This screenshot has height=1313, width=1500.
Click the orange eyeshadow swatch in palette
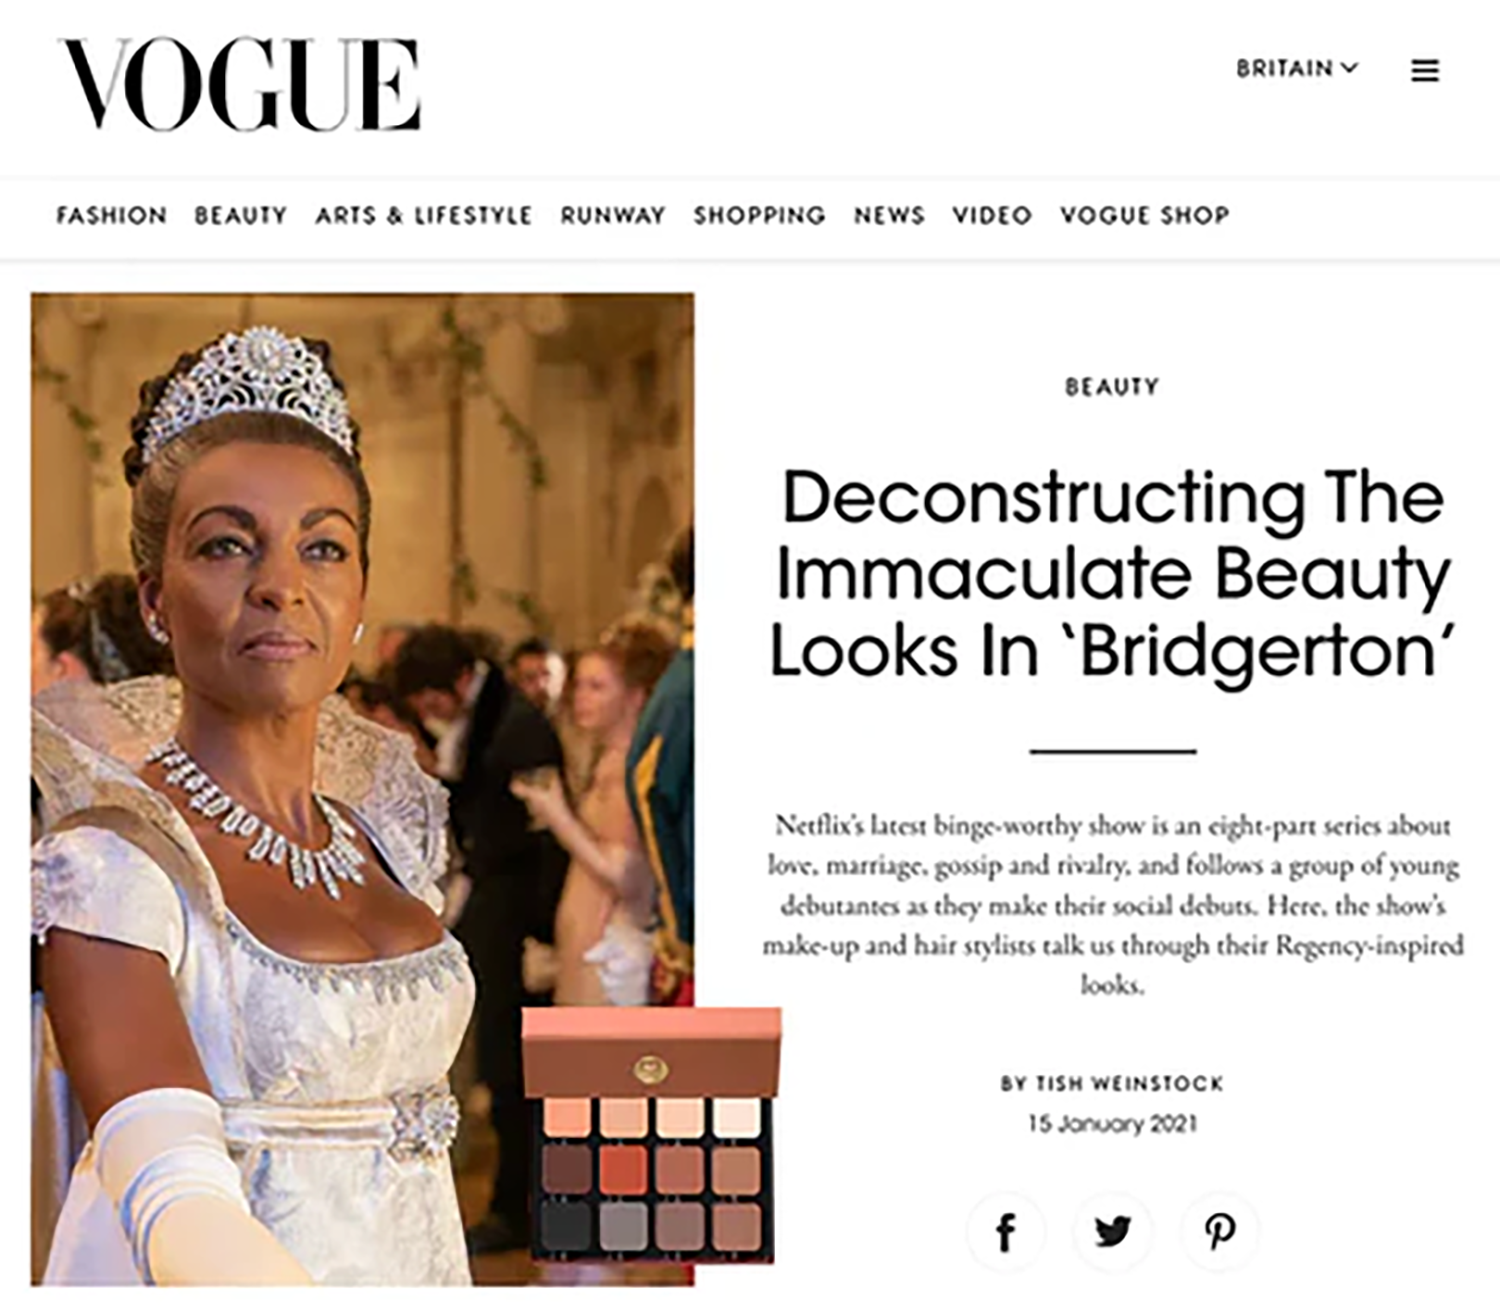622,1170
